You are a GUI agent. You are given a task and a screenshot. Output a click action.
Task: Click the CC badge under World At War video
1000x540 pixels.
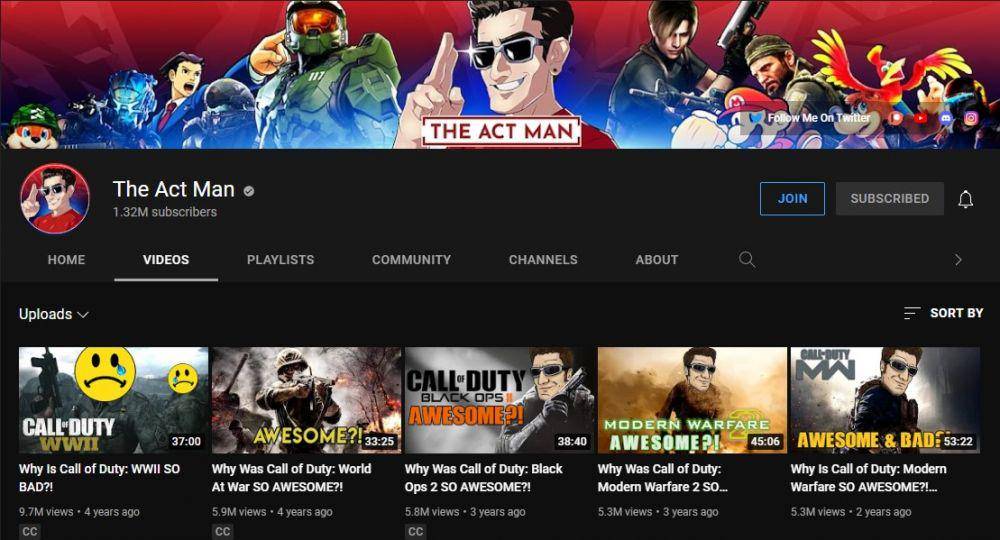223,531
